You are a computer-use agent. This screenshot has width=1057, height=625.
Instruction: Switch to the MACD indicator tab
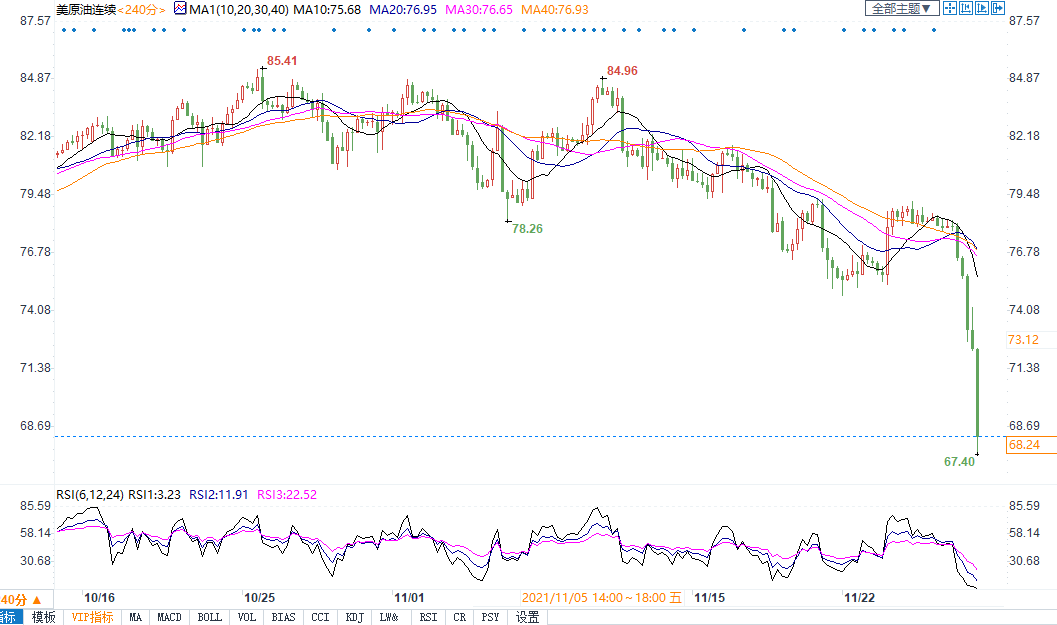click(x=169, y=617)
